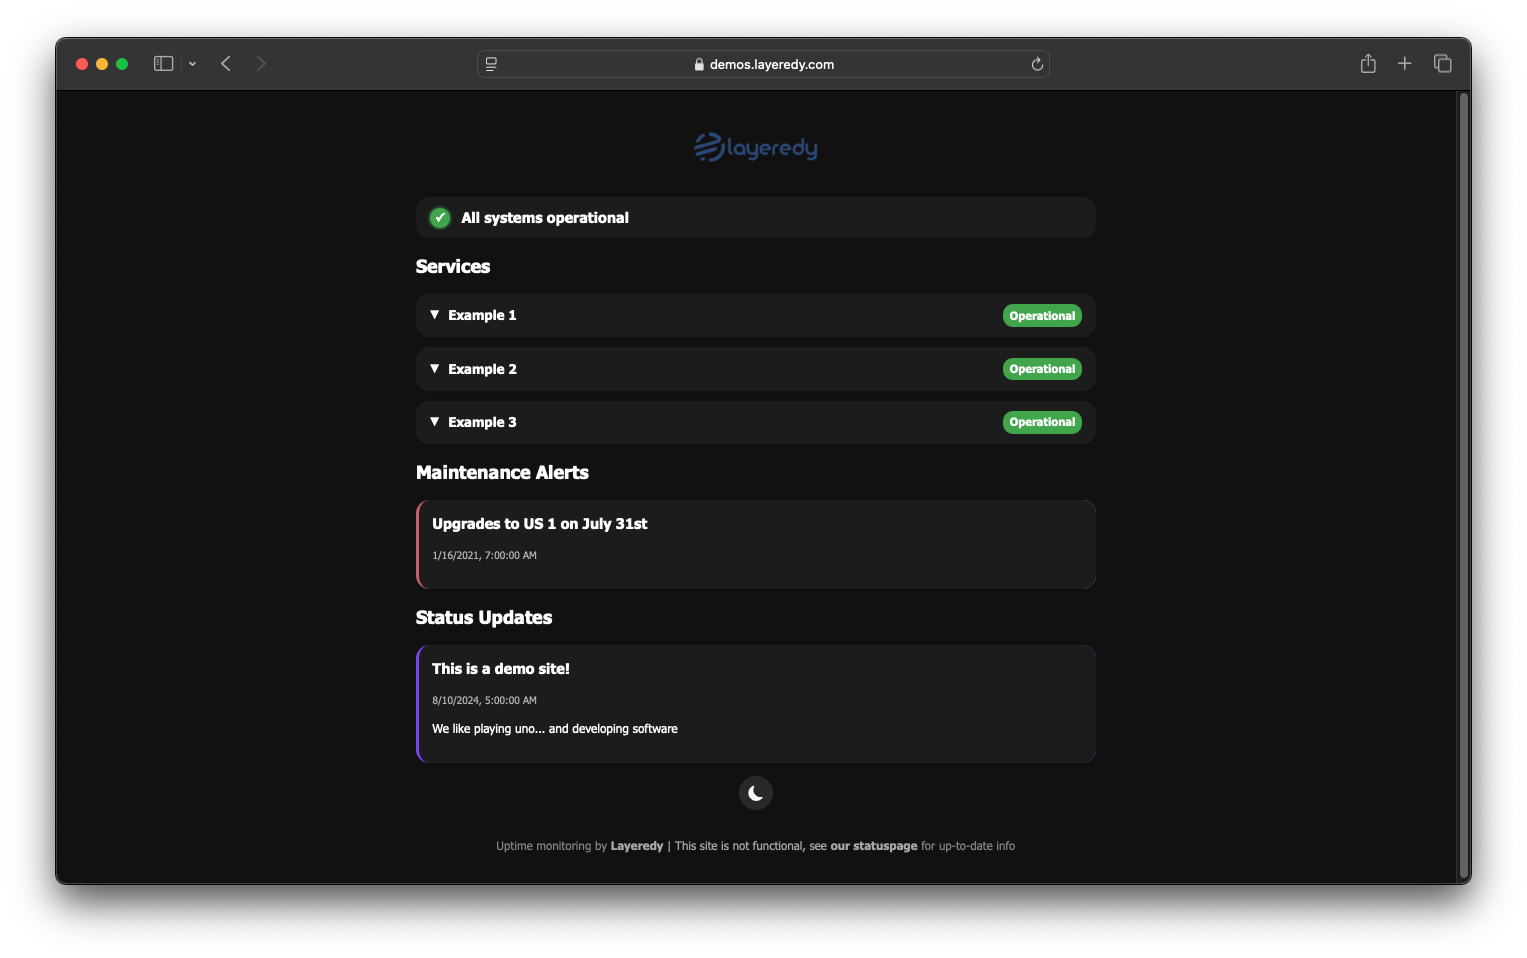Open the Layeredy footer link

tap(637, 846)
